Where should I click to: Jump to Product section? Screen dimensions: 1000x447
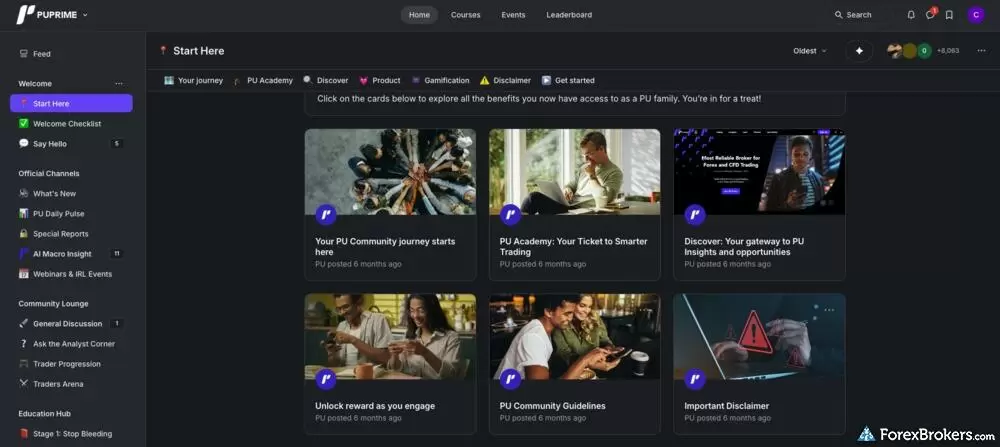tap(379, 80)
